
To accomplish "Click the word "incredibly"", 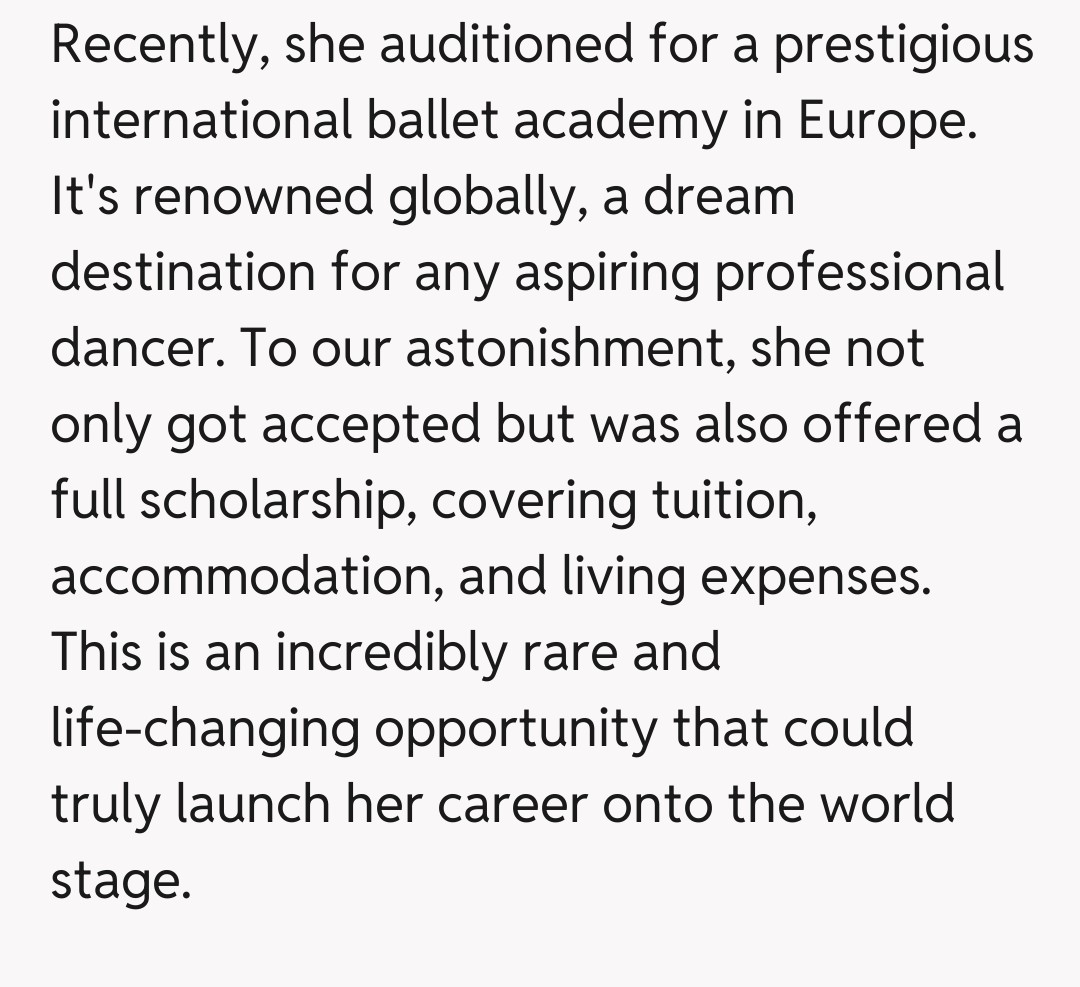I will pos(390,653).
